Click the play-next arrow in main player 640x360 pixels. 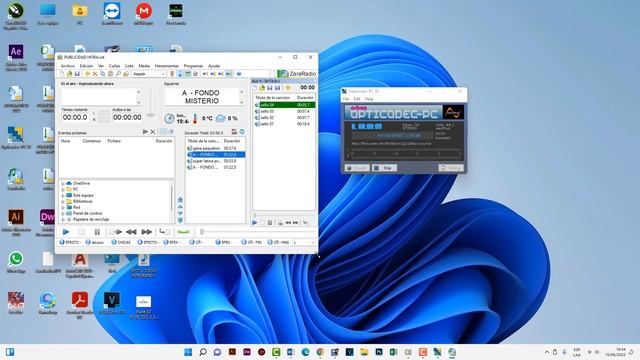tap(116, 232)
